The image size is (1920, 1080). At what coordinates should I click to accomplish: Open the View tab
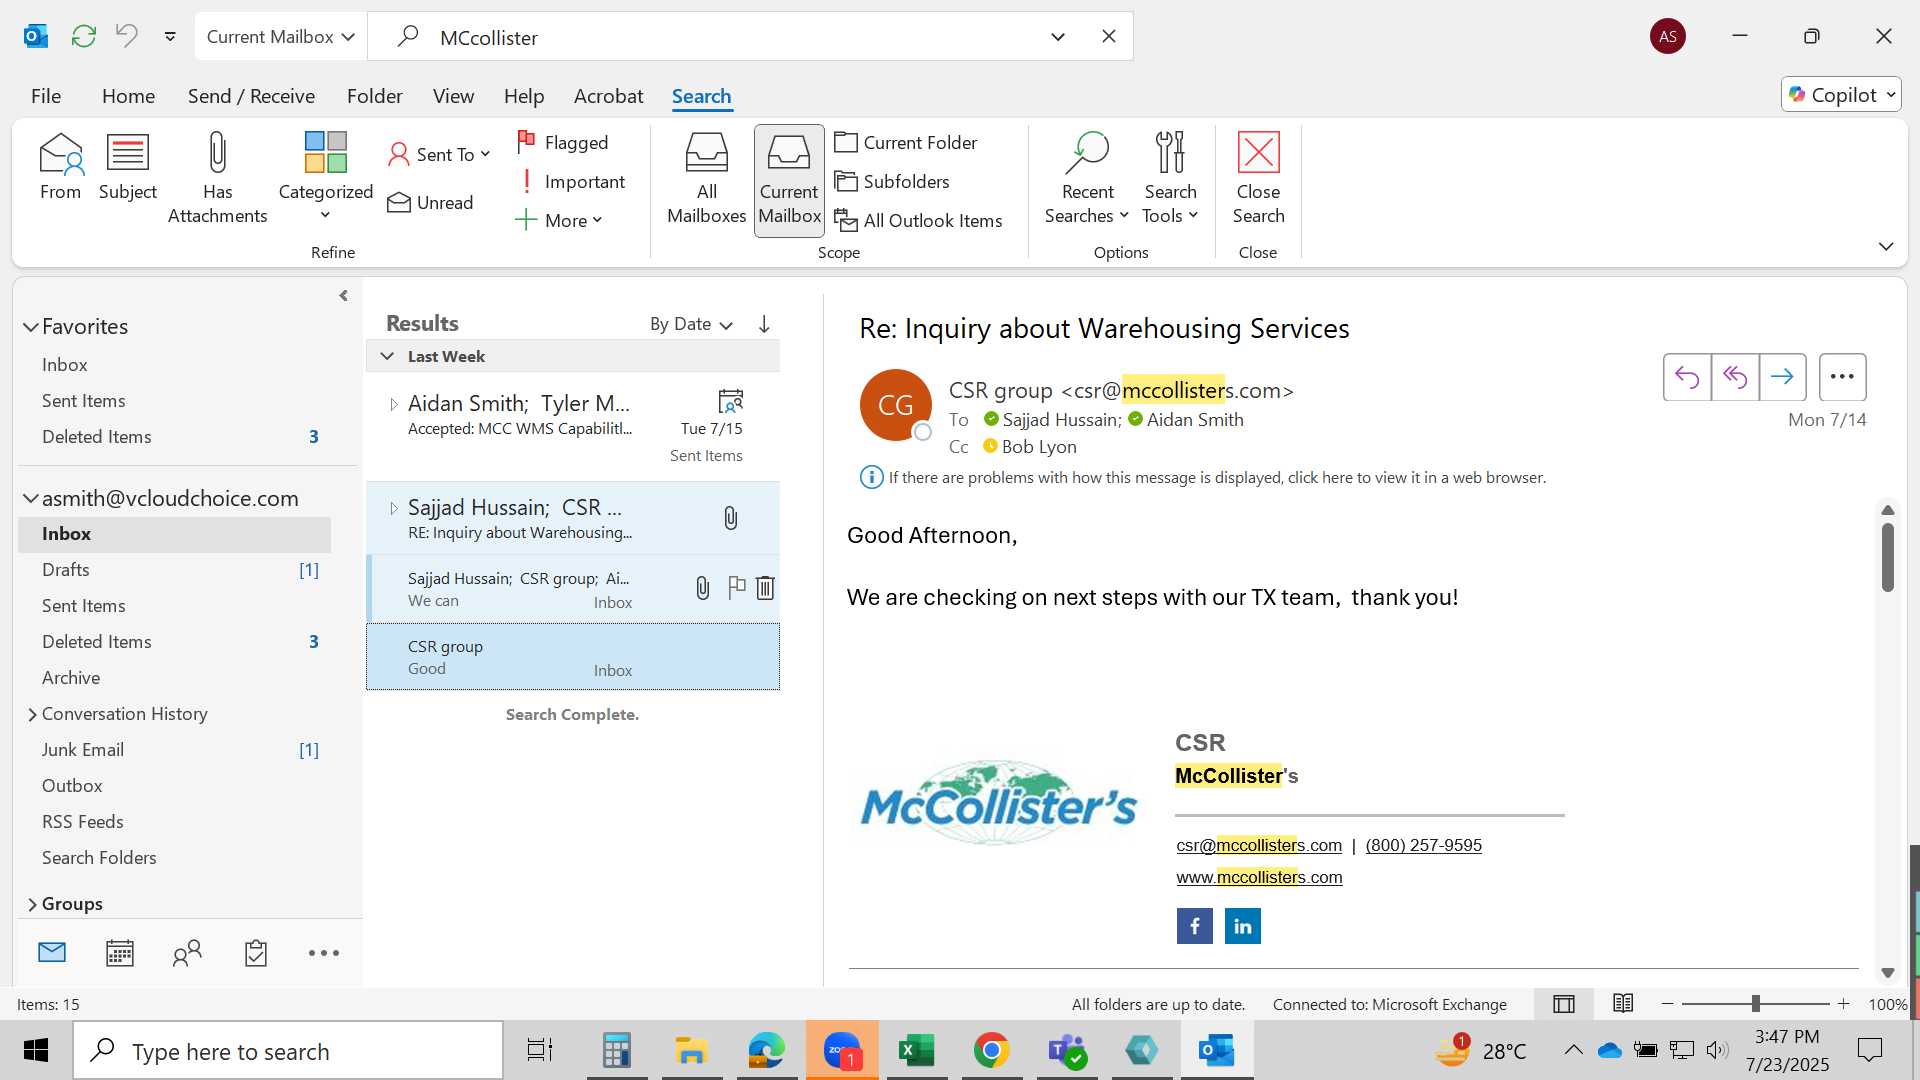(x=453, y=96)
